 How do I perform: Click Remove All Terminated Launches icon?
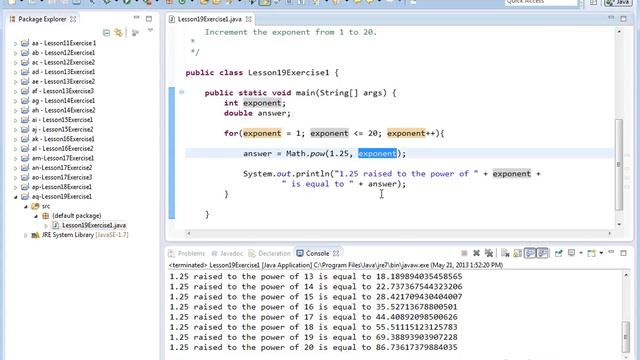coord(489,253)
